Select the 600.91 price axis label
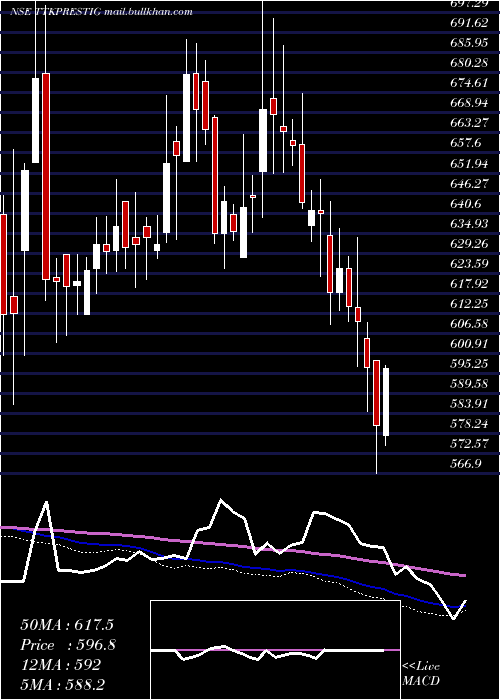 click(x=469, y=344)
